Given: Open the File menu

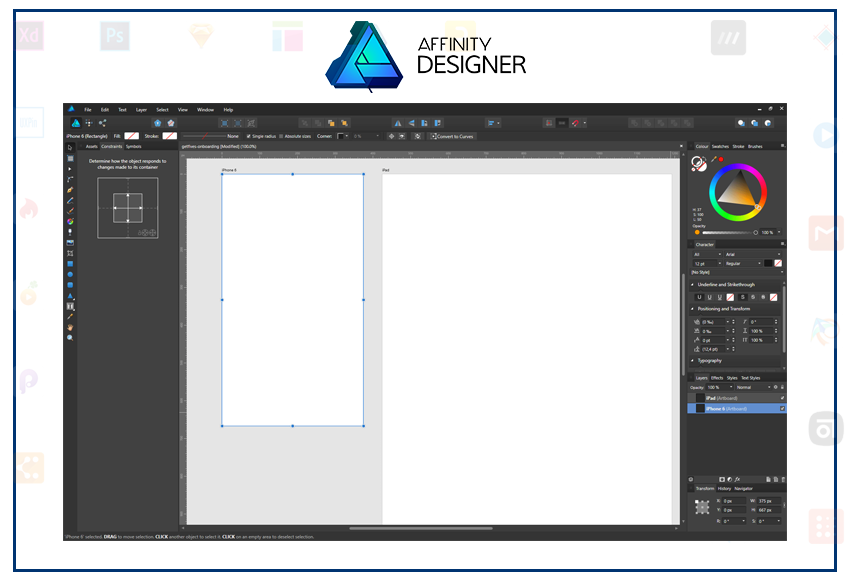Looking at the screenshot, I should point(88,109).
